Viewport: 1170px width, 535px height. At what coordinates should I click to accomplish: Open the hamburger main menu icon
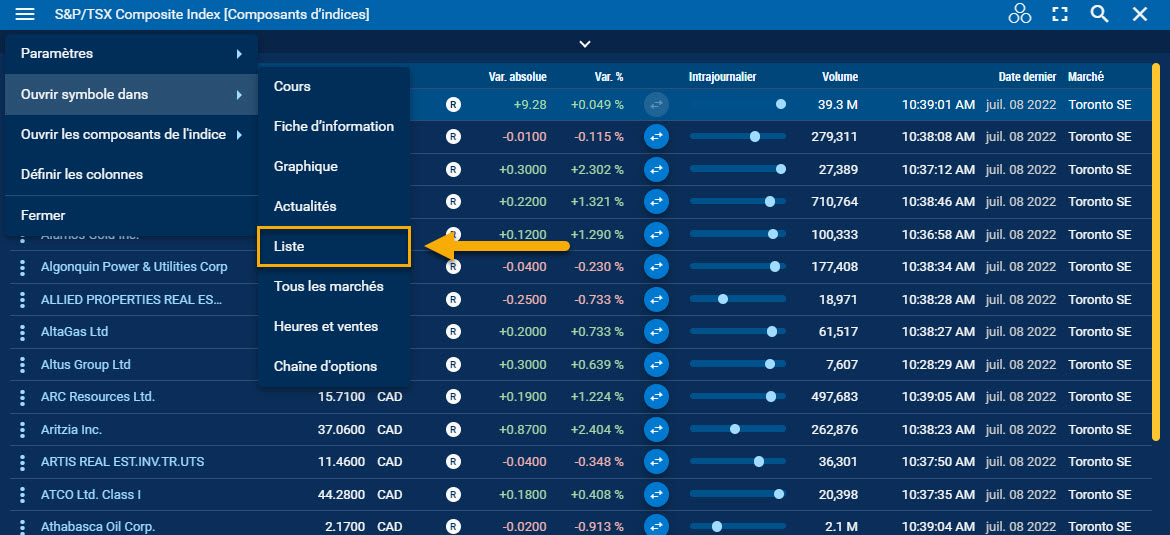pyautogui.click(x=25, y=14)
